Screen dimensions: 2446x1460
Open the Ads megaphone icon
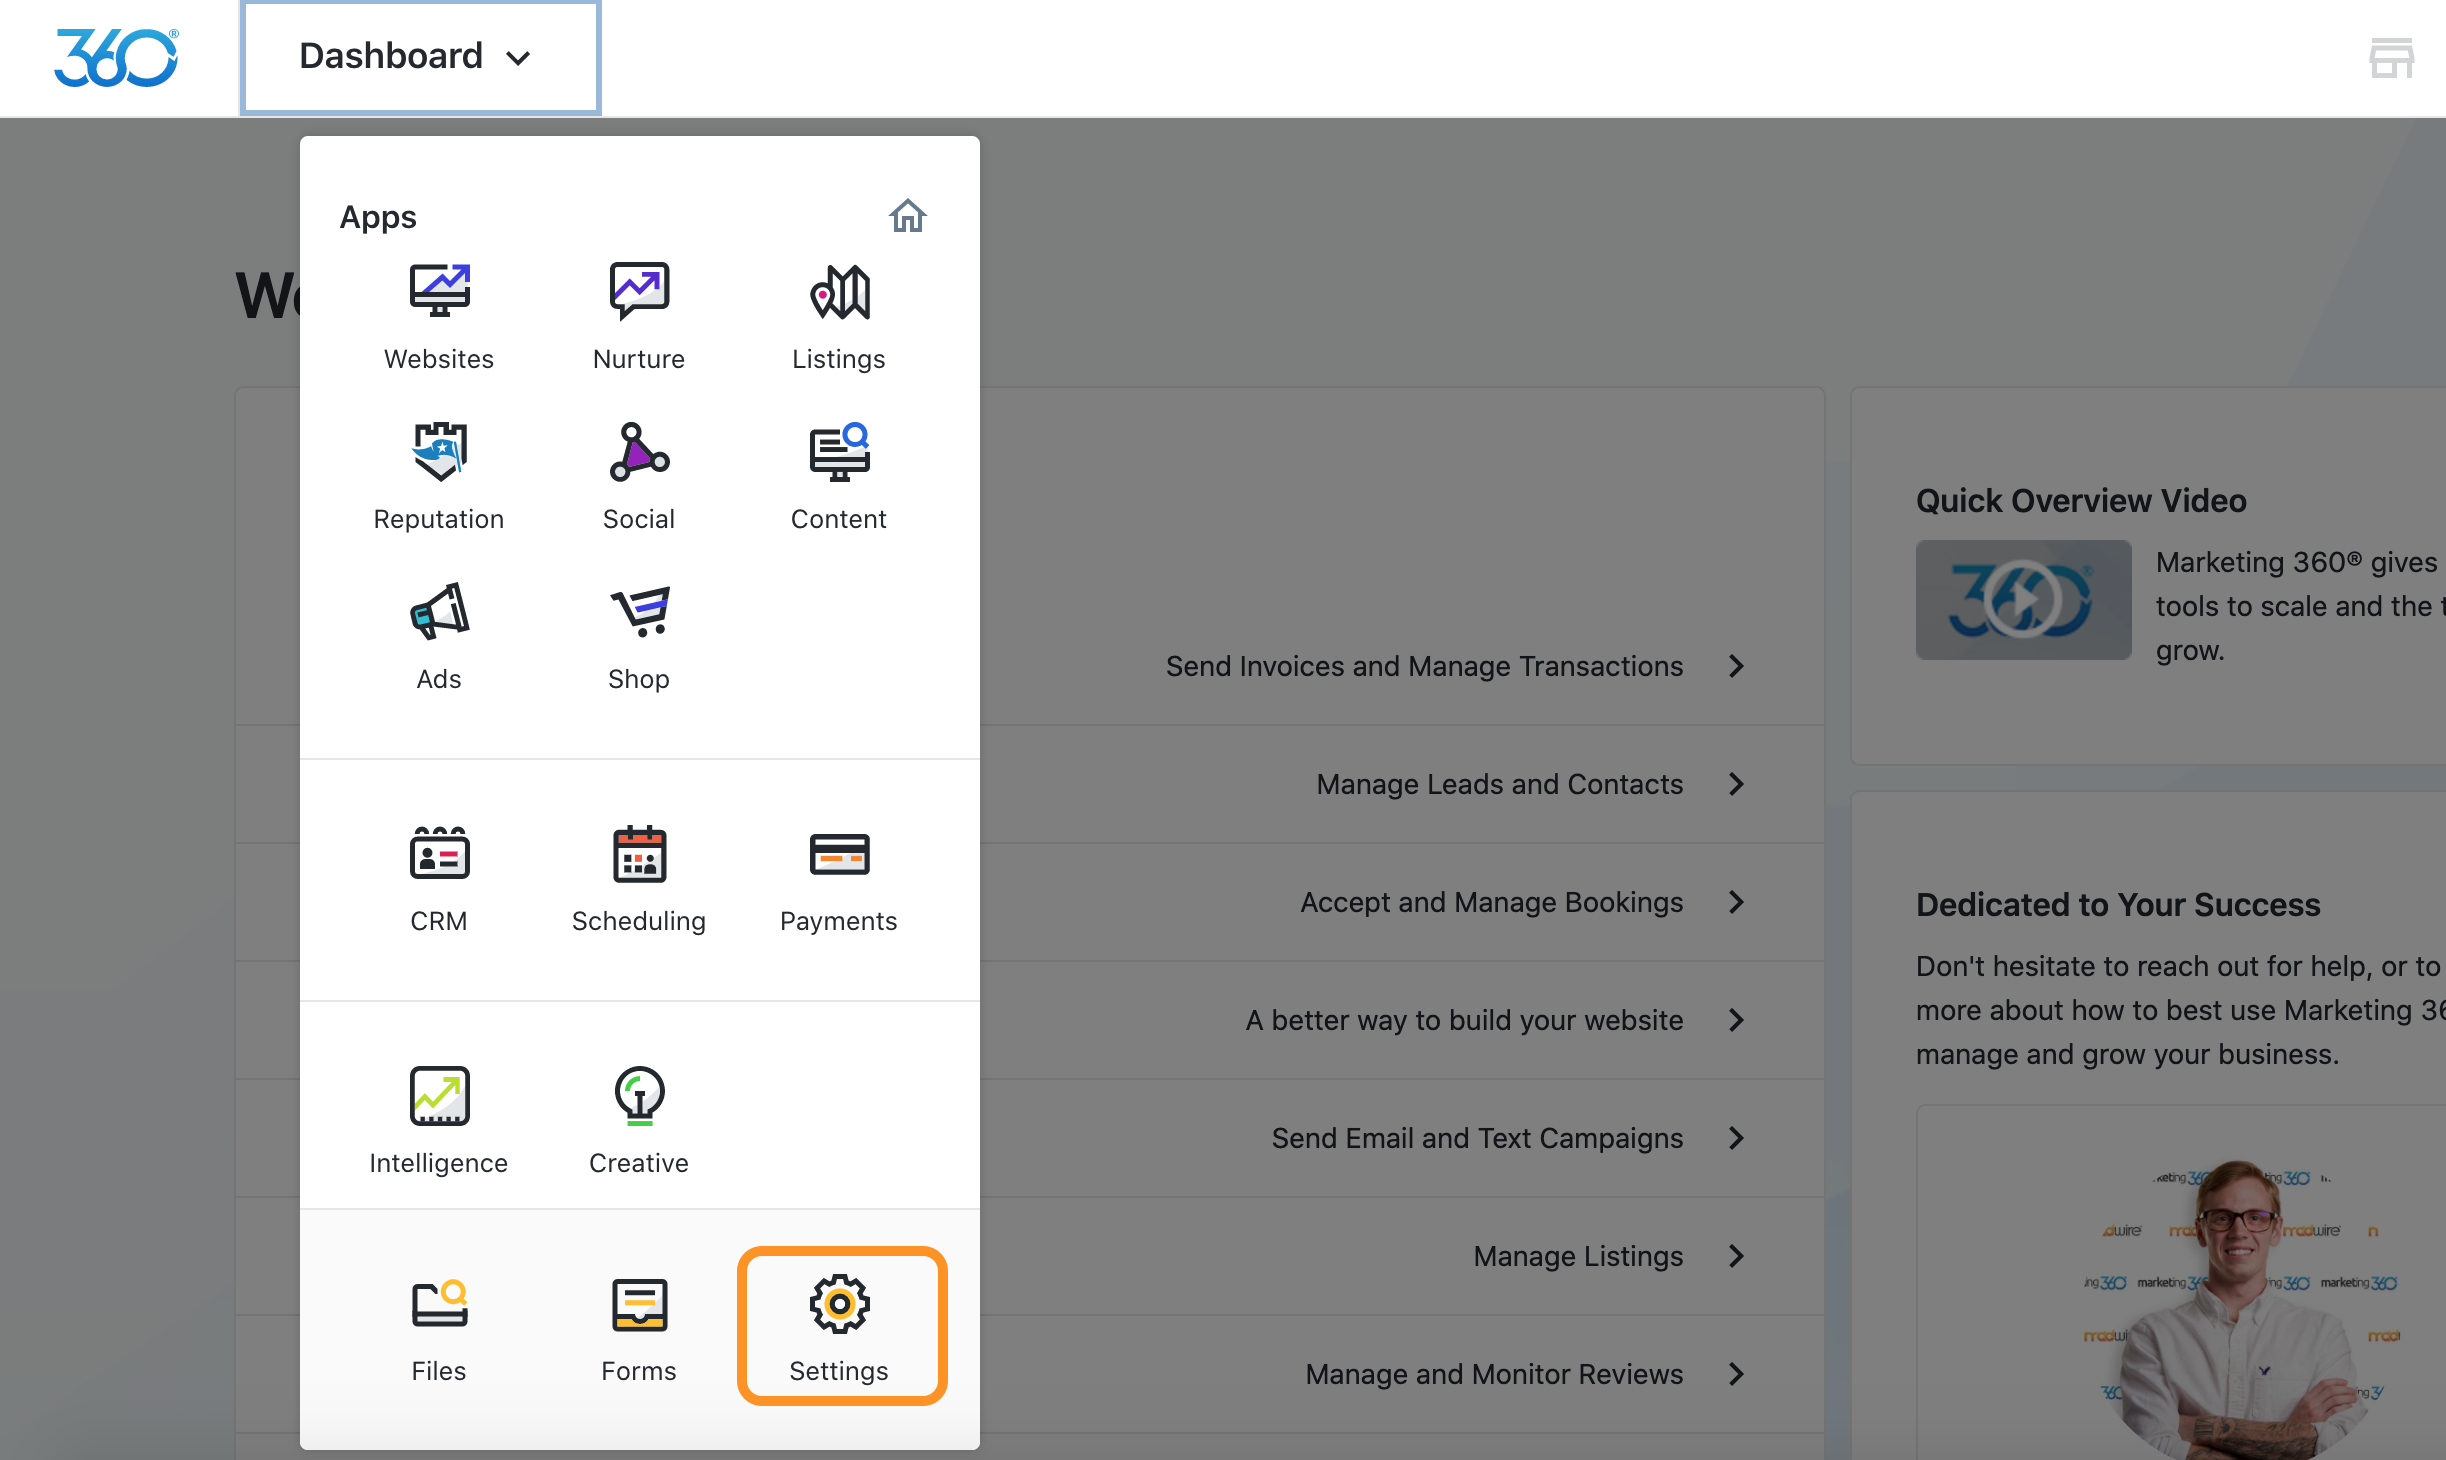click(x=439, y=612)
